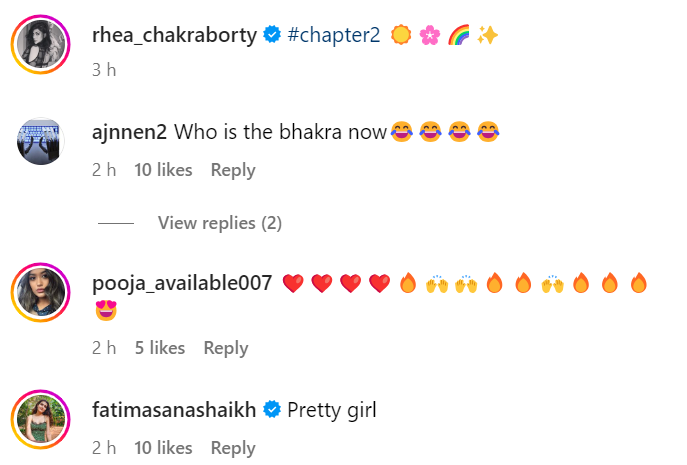Show the 10 likes on ajnnen2's comment

pyautogui.click(x=163, y=170)
